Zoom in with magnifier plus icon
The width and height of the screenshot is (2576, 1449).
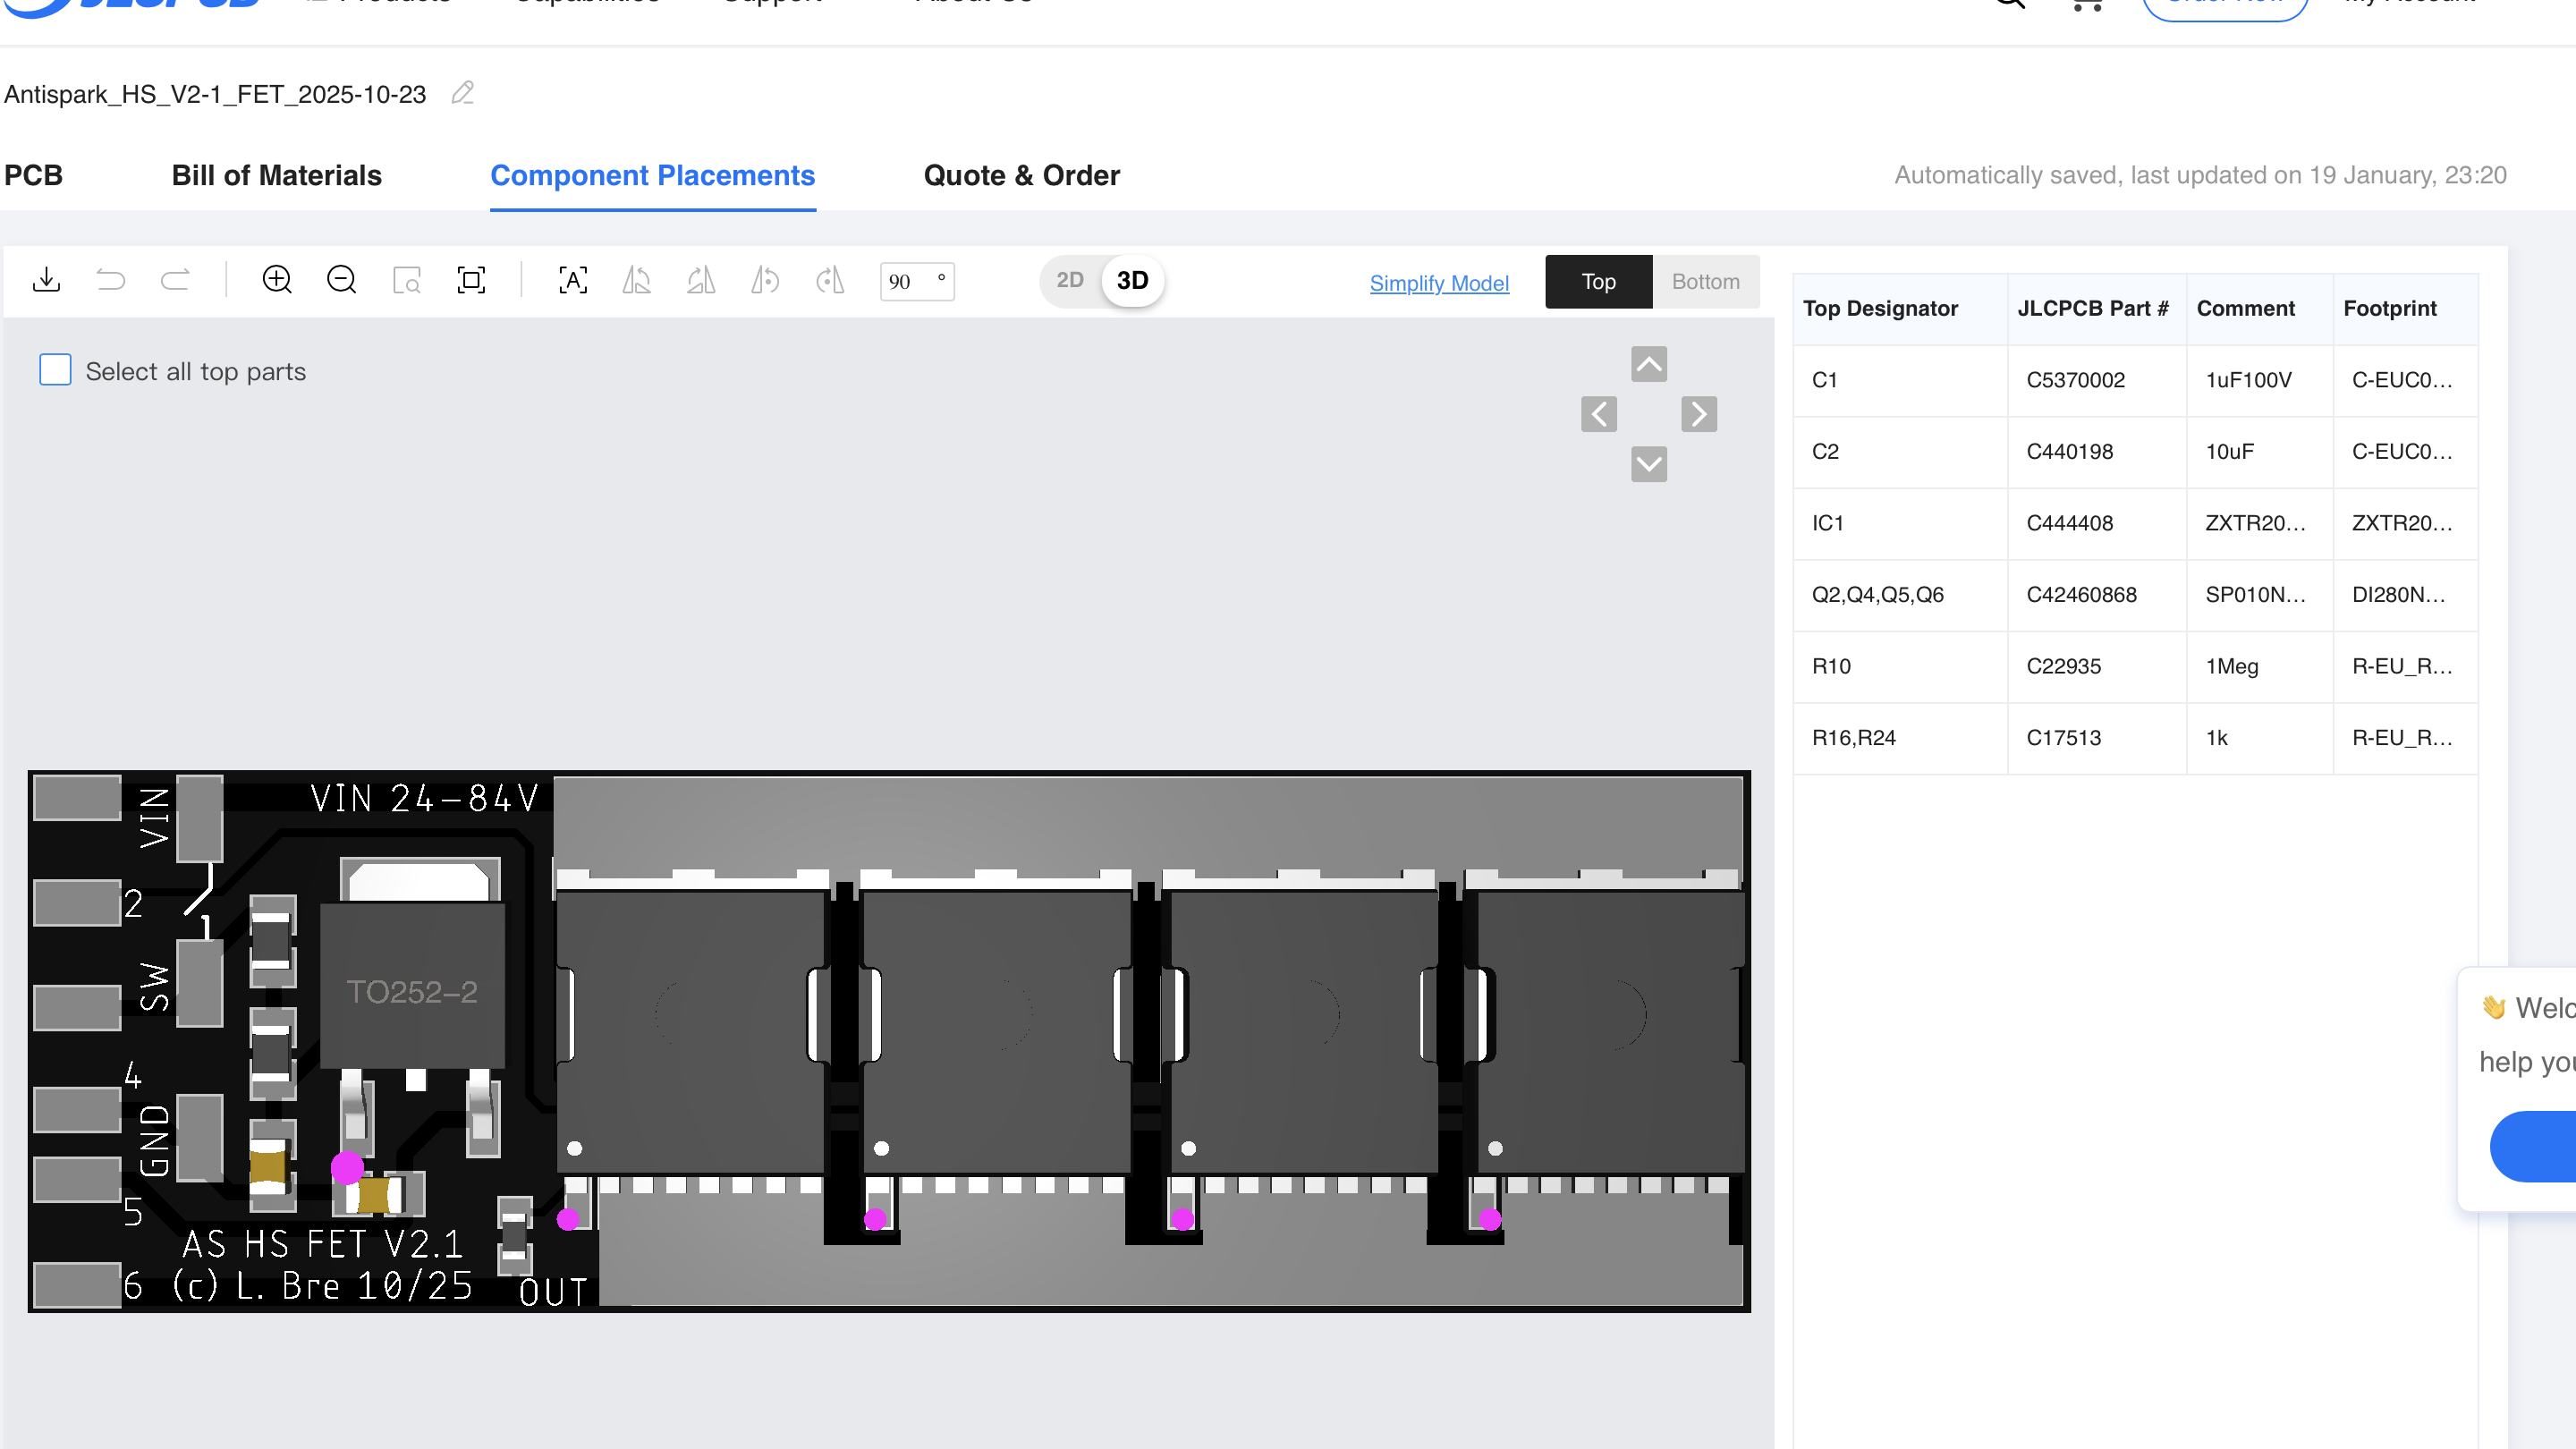coord(277,280)
